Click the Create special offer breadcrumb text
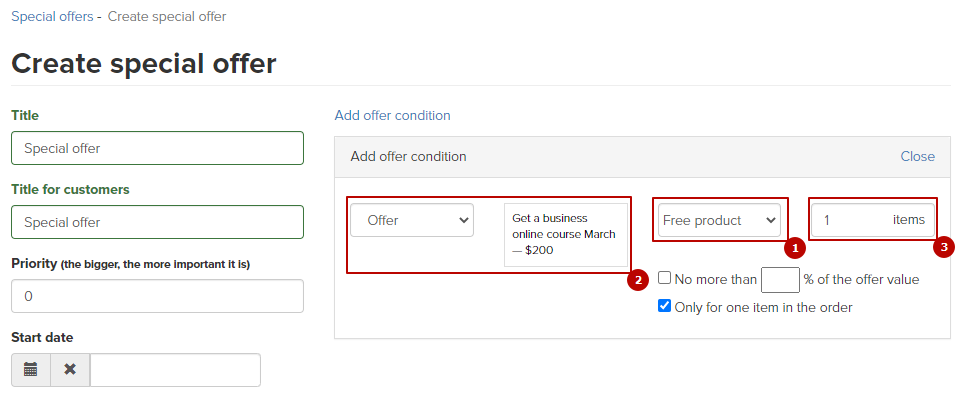 coord(167,17)
